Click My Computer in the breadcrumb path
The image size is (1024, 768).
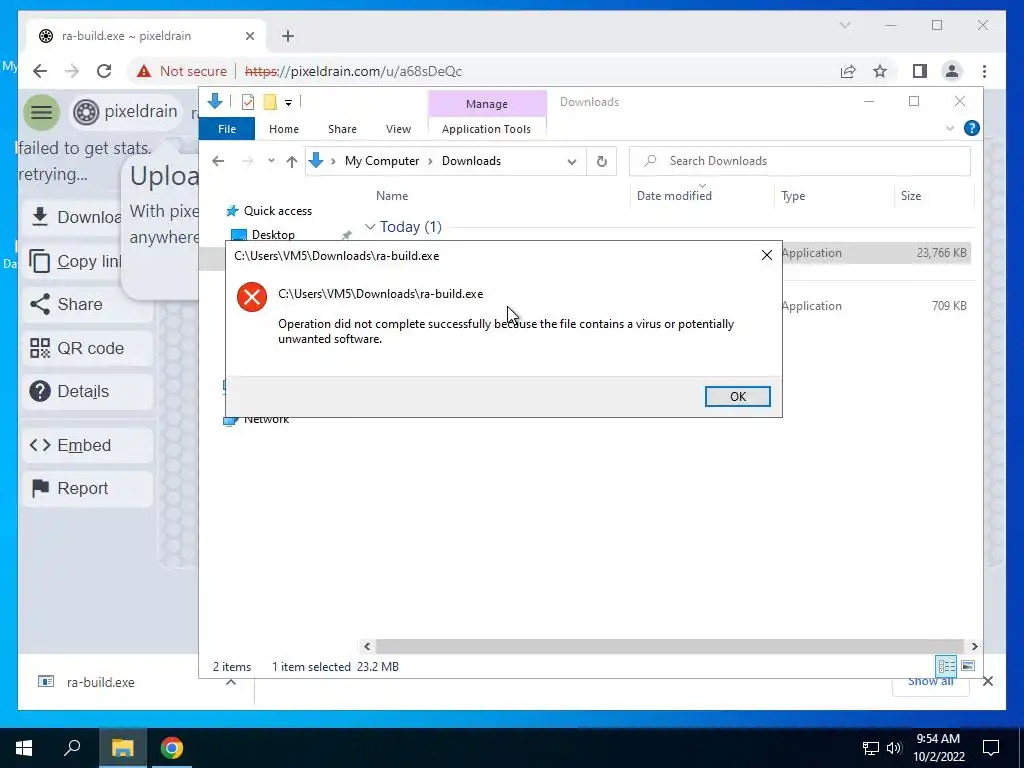pyautogui.click(x=382, y=161)
